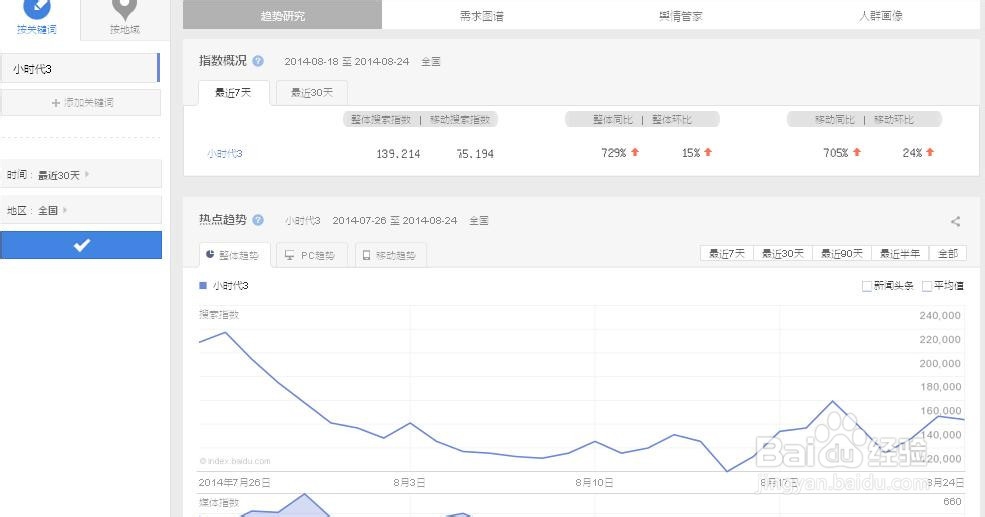
Task: Expand the 地区 全国 dropdown
Action: [80, 210]
